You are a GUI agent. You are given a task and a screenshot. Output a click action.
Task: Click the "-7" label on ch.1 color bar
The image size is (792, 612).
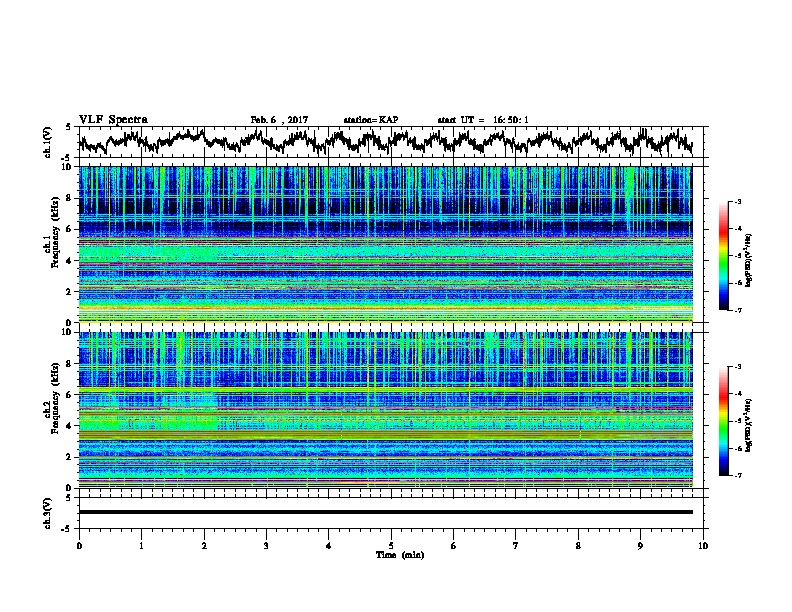[x=738, y=310]
